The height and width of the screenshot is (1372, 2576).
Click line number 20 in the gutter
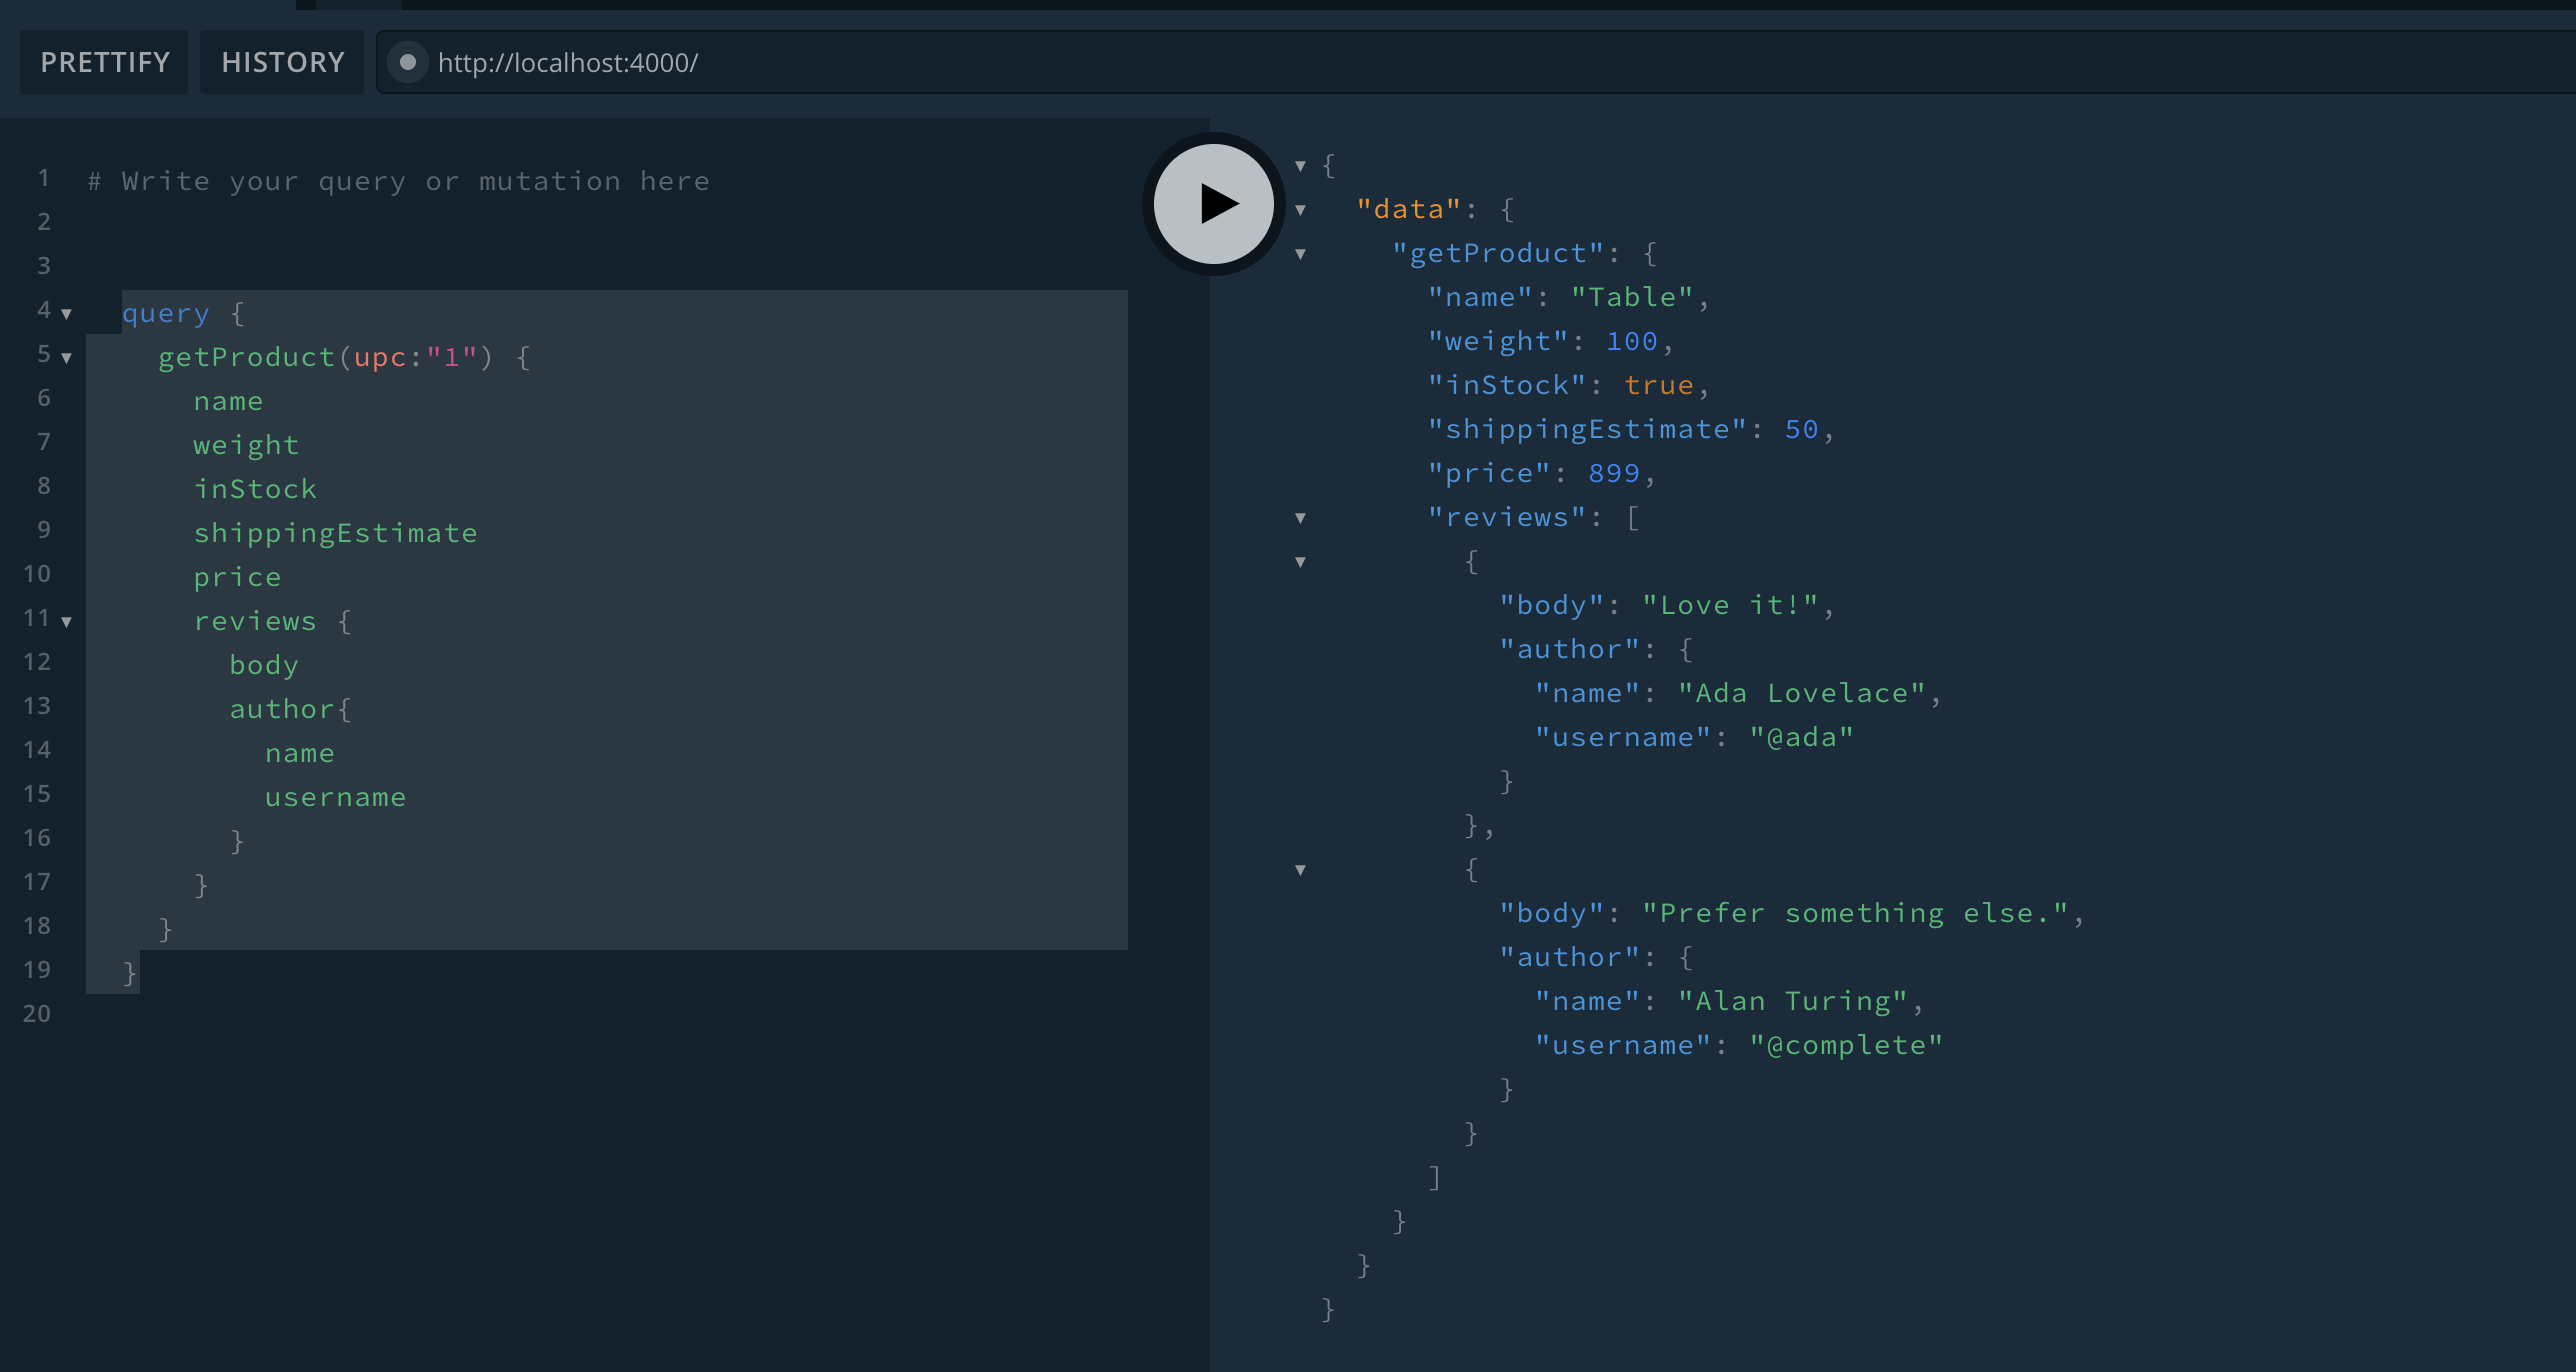[x=37, y=1013]
